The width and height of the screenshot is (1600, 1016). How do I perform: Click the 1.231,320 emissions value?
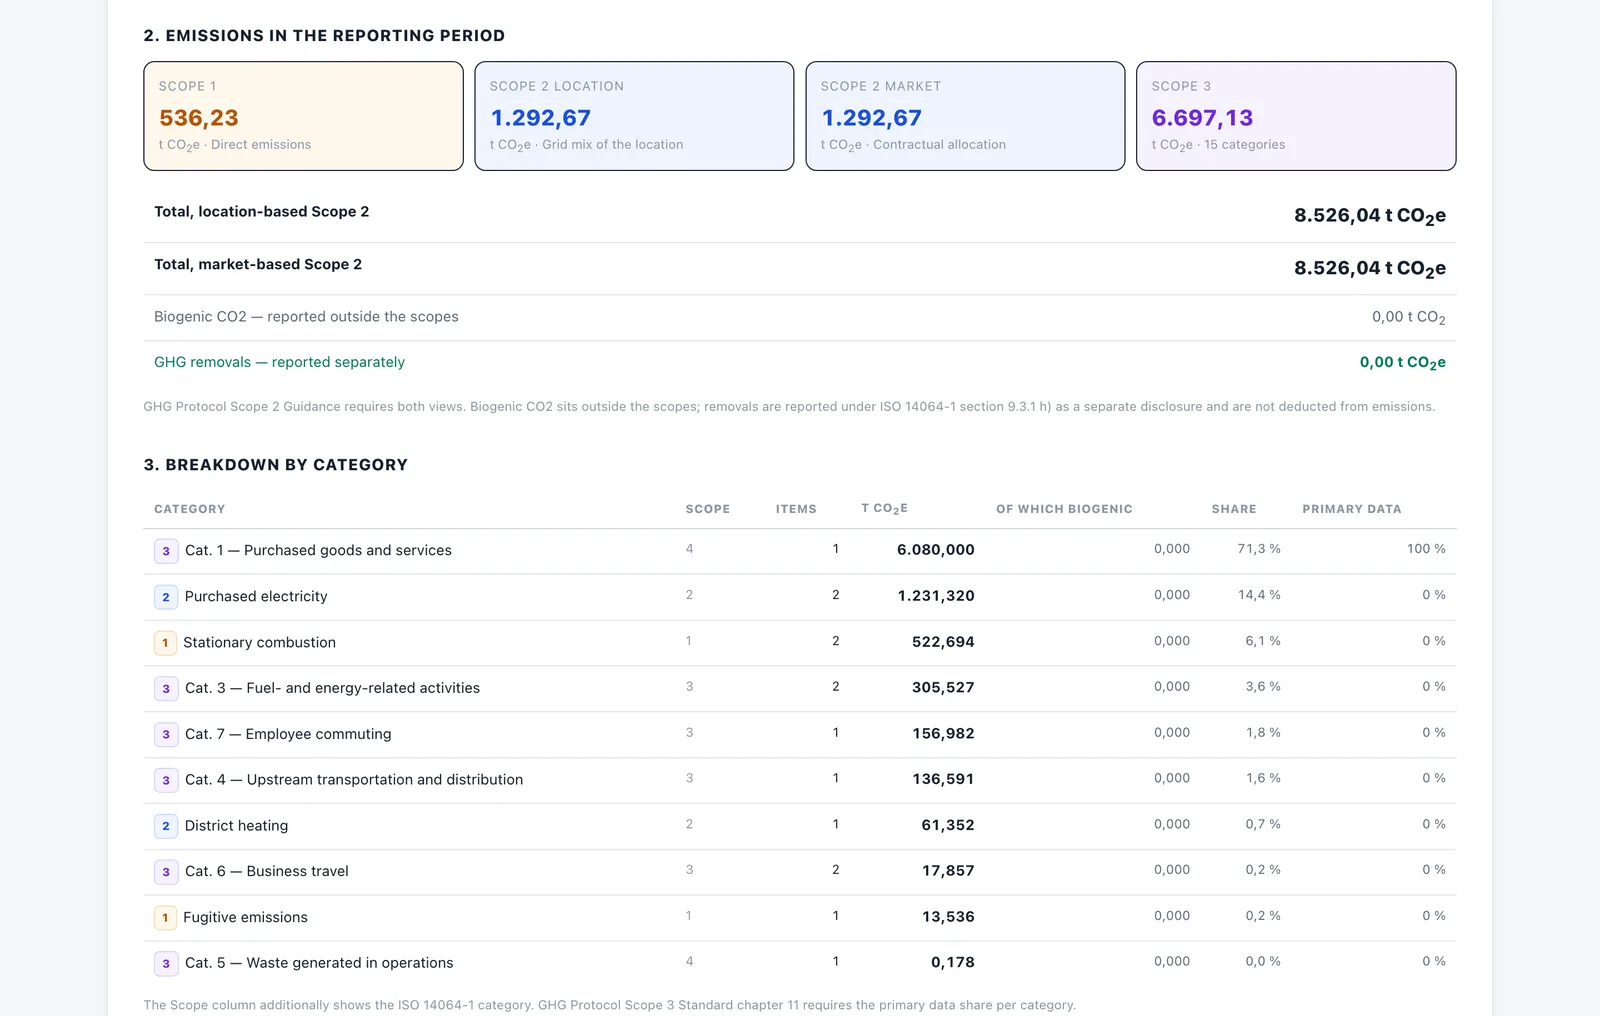[x=936, y=596]
